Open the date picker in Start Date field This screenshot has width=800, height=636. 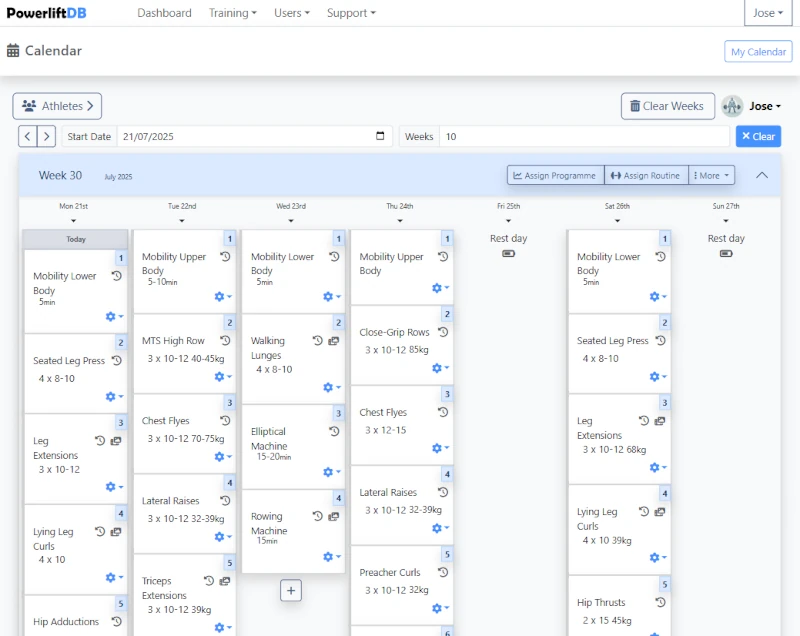pyautogui.click(x=381, y=136)
